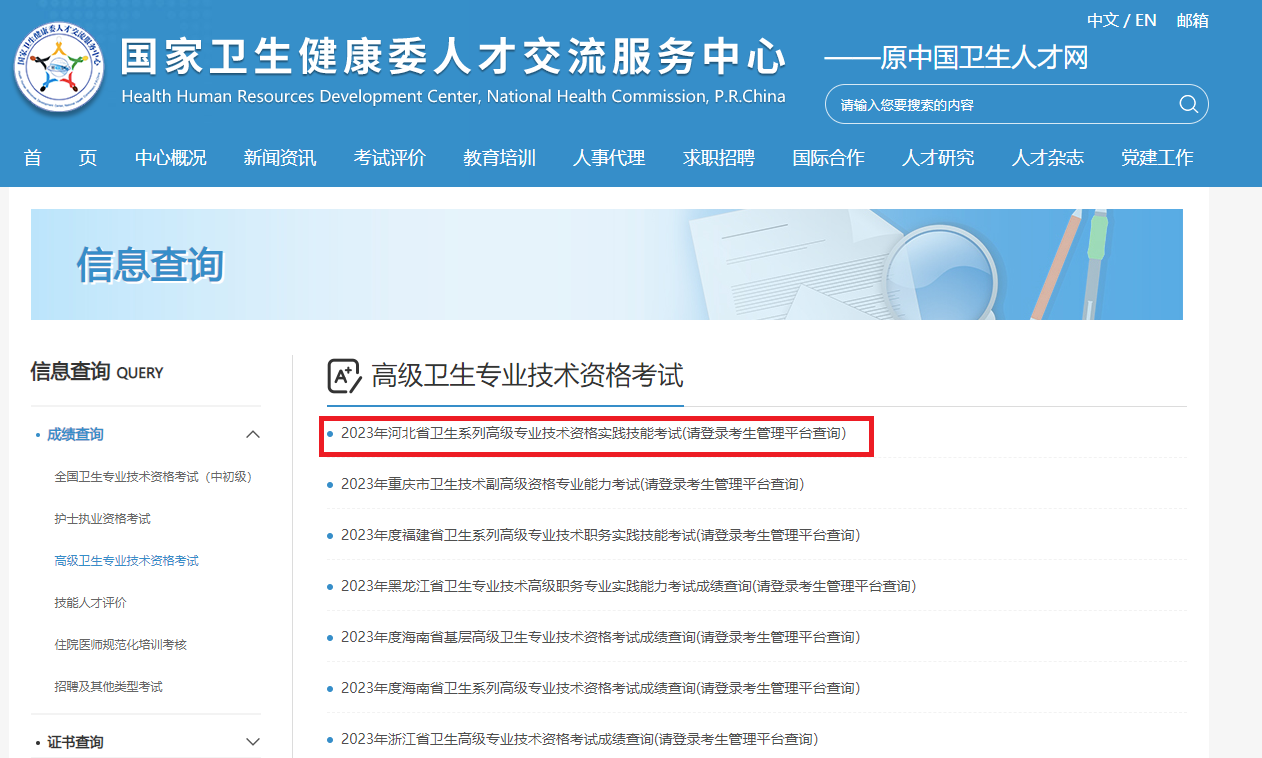Image resolution: width=1262 pixels, height=758 pixels.
Task: Click the 信息查询 banner image
Action: pyautogui.click(x=606, y=264)
